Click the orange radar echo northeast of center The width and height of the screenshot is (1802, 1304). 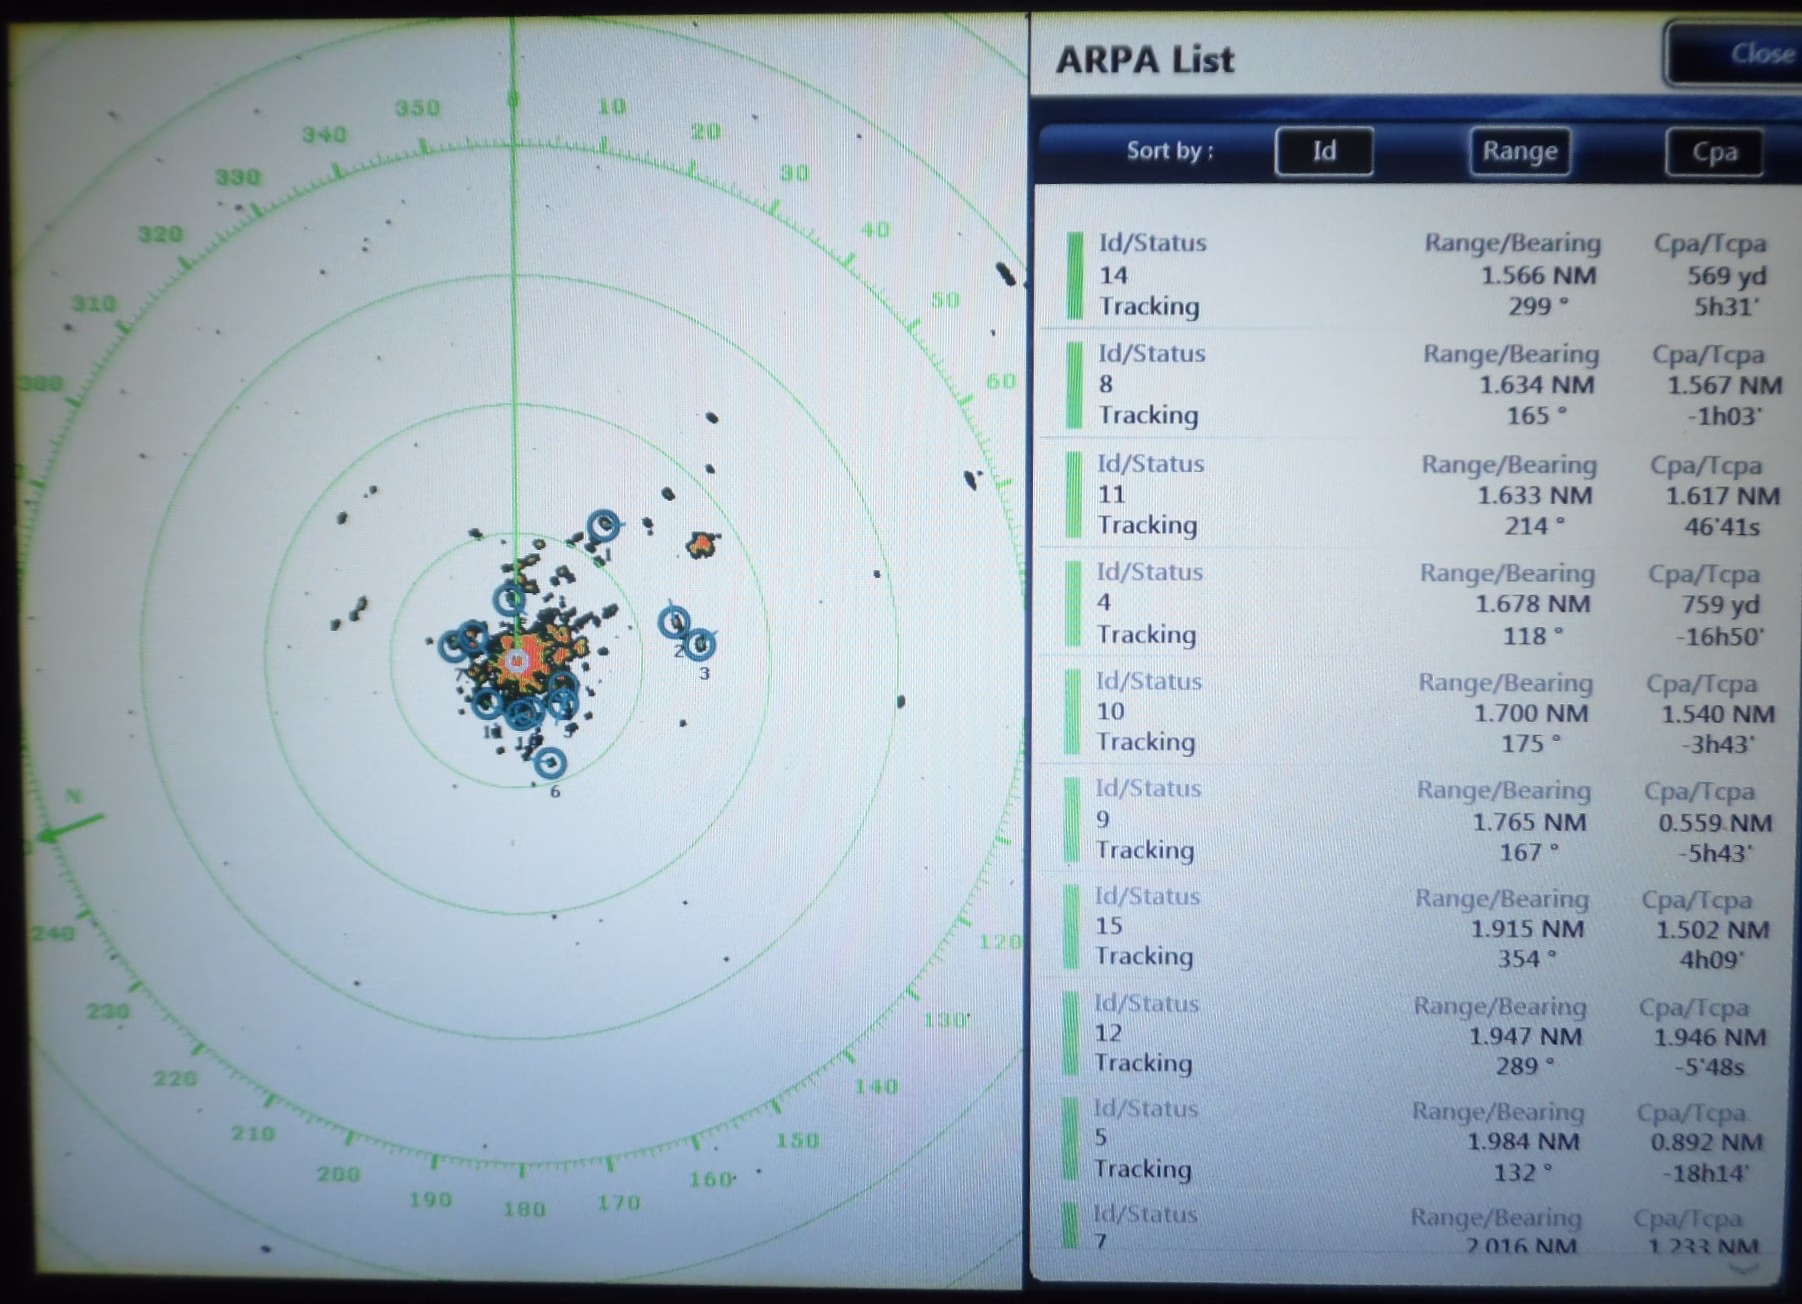[702, 544]
